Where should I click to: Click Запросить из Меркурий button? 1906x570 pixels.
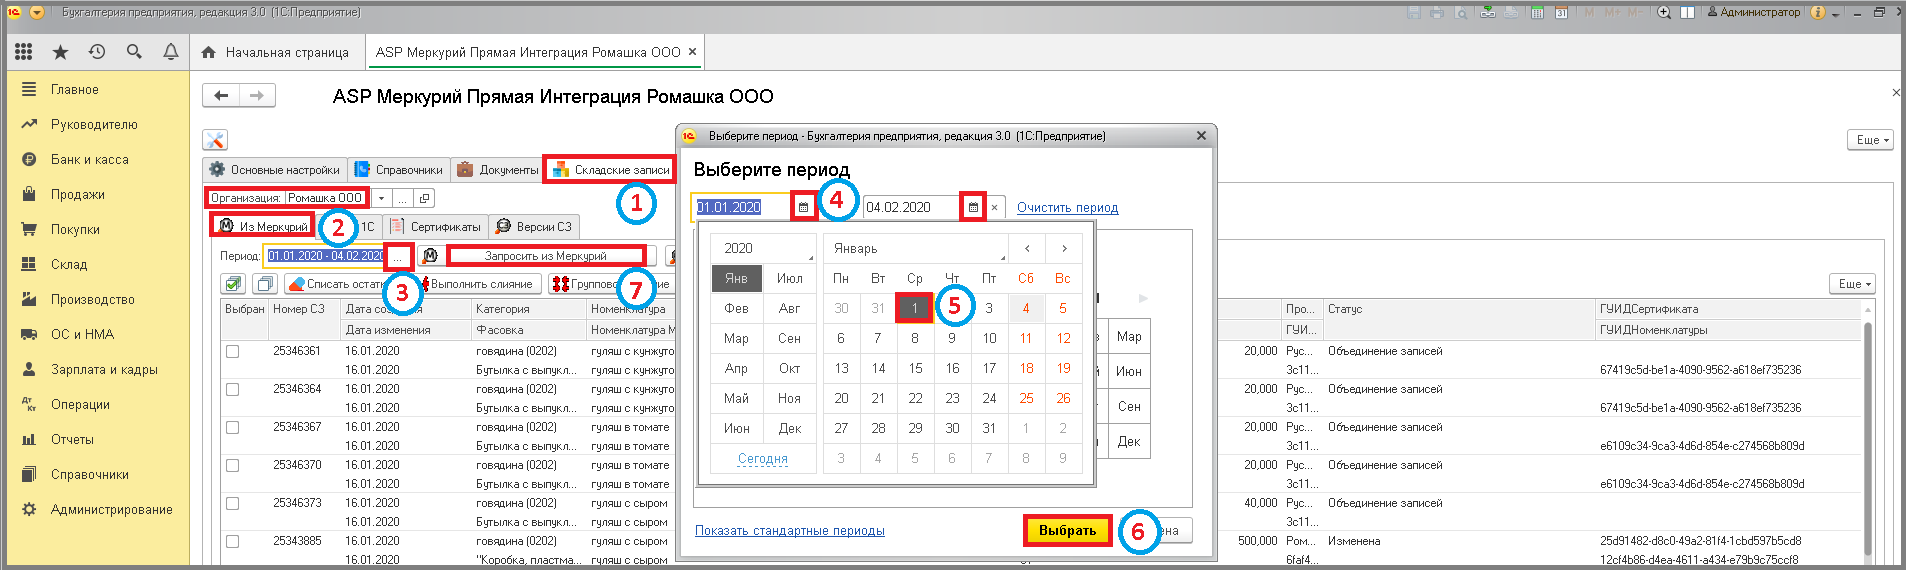point(546,256)
